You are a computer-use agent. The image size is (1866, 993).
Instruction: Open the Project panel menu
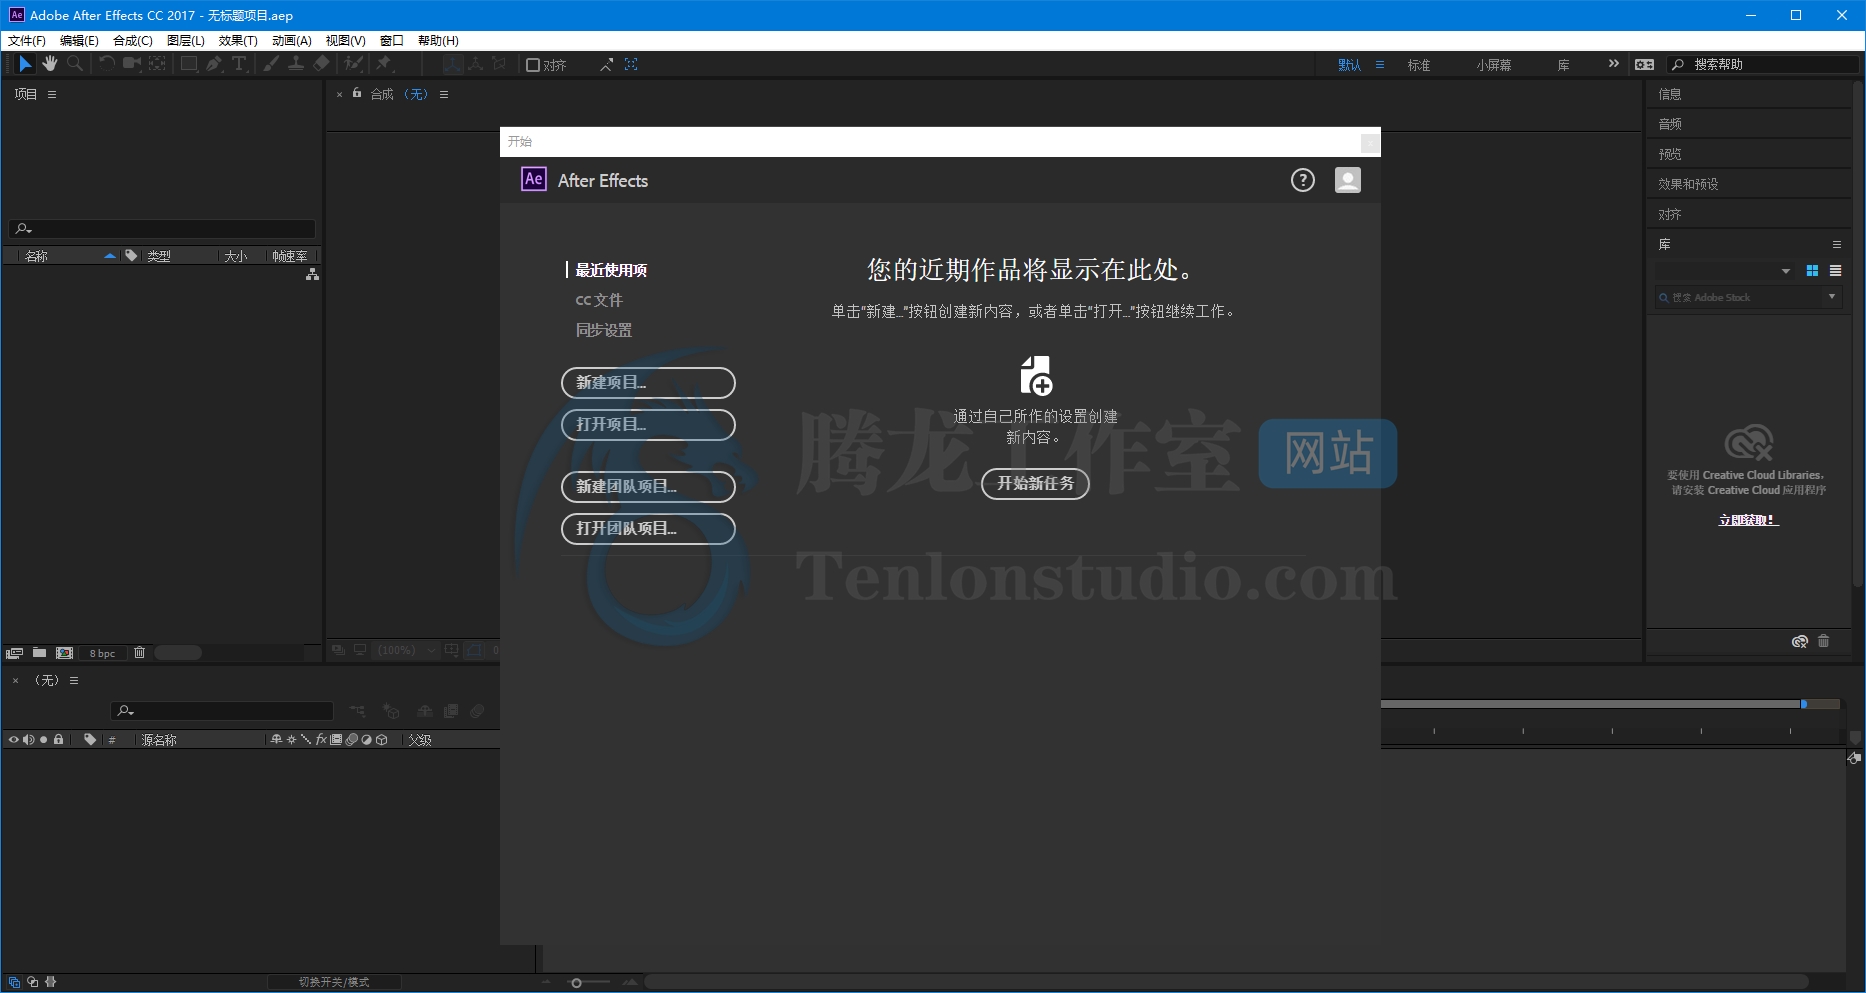[x=52, y=94]
